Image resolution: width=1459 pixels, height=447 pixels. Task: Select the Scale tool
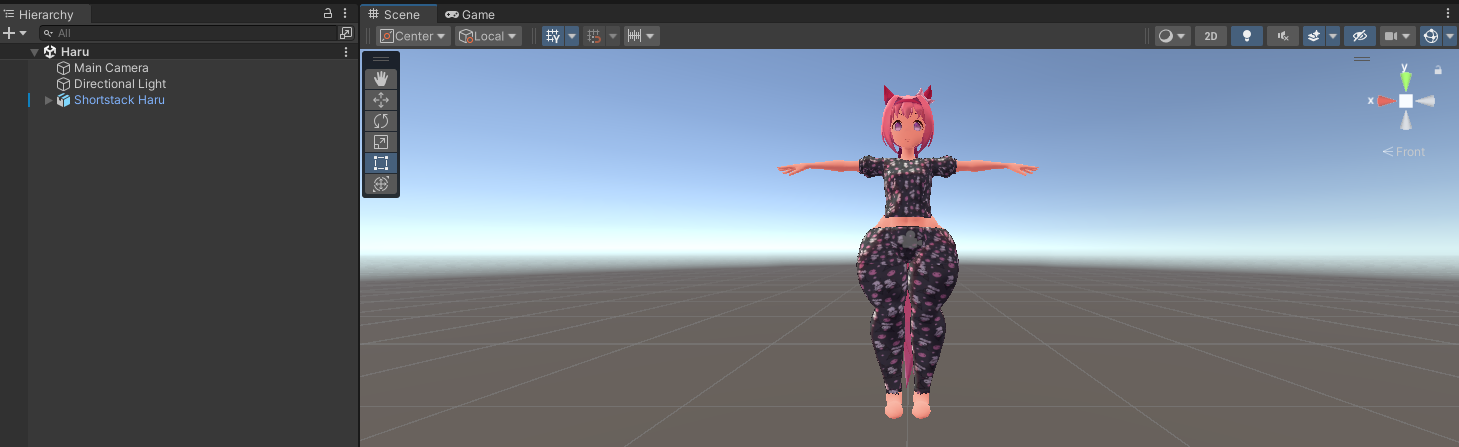[x=380, y=142]
